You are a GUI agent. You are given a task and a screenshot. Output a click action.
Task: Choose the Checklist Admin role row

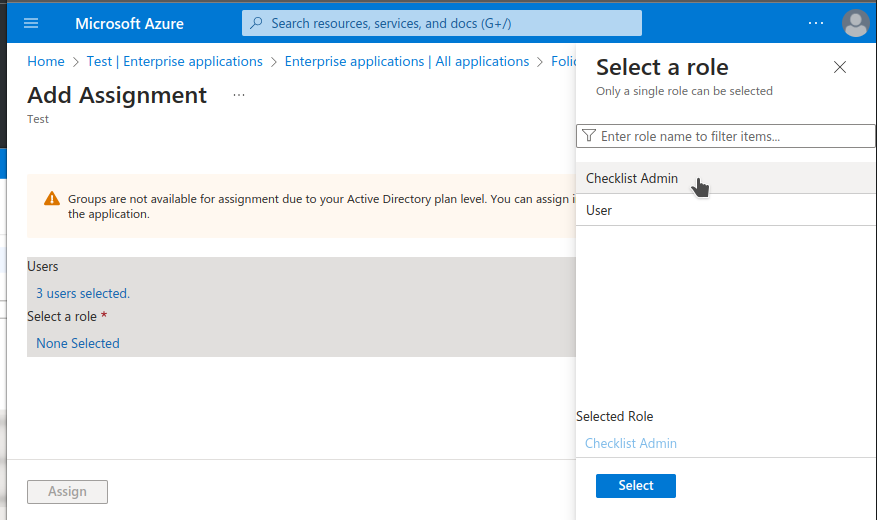(x=725, y=178)
